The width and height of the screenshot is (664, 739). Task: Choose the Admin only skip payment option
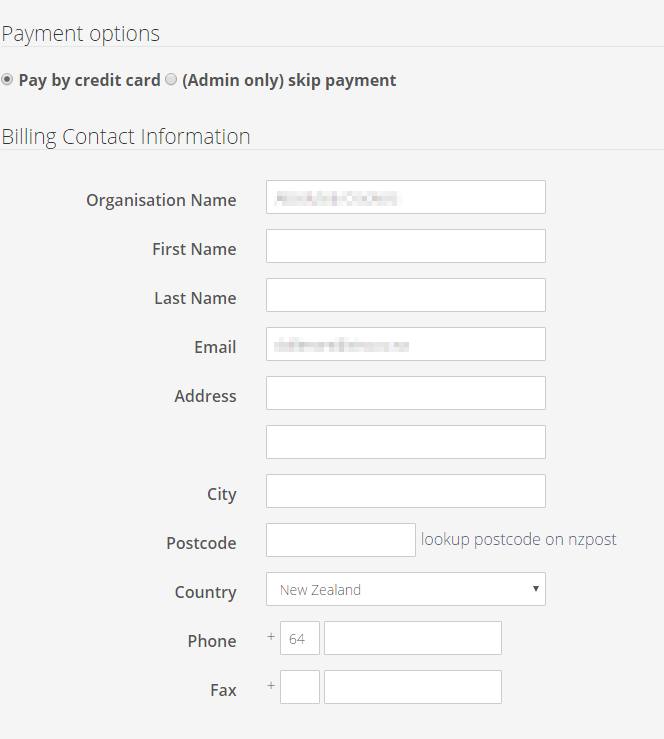click(x=171, y=80)
